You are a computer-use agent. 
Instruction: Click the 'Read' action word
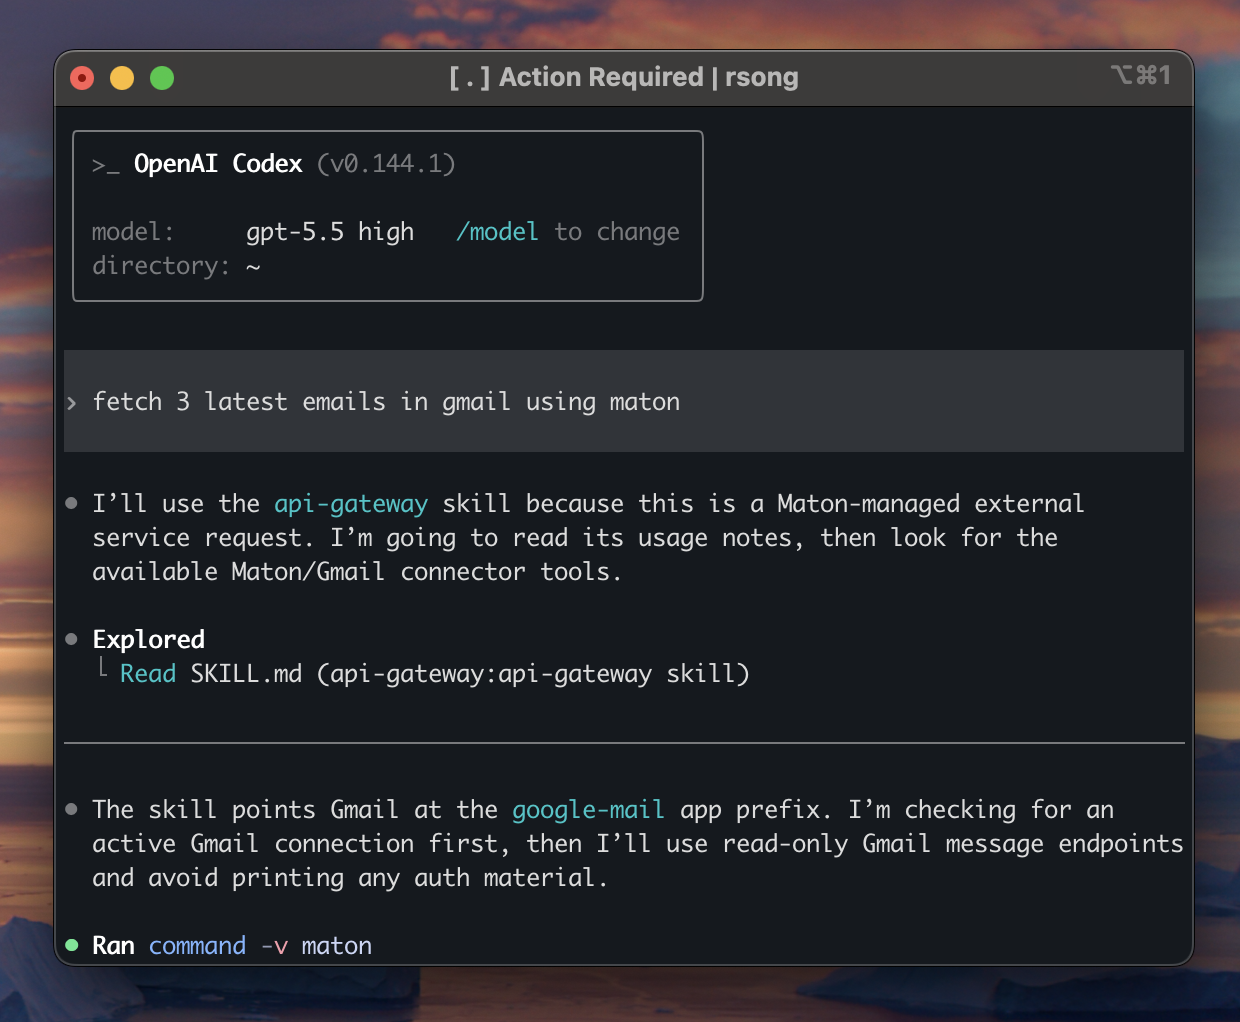[x=148, y=674]
